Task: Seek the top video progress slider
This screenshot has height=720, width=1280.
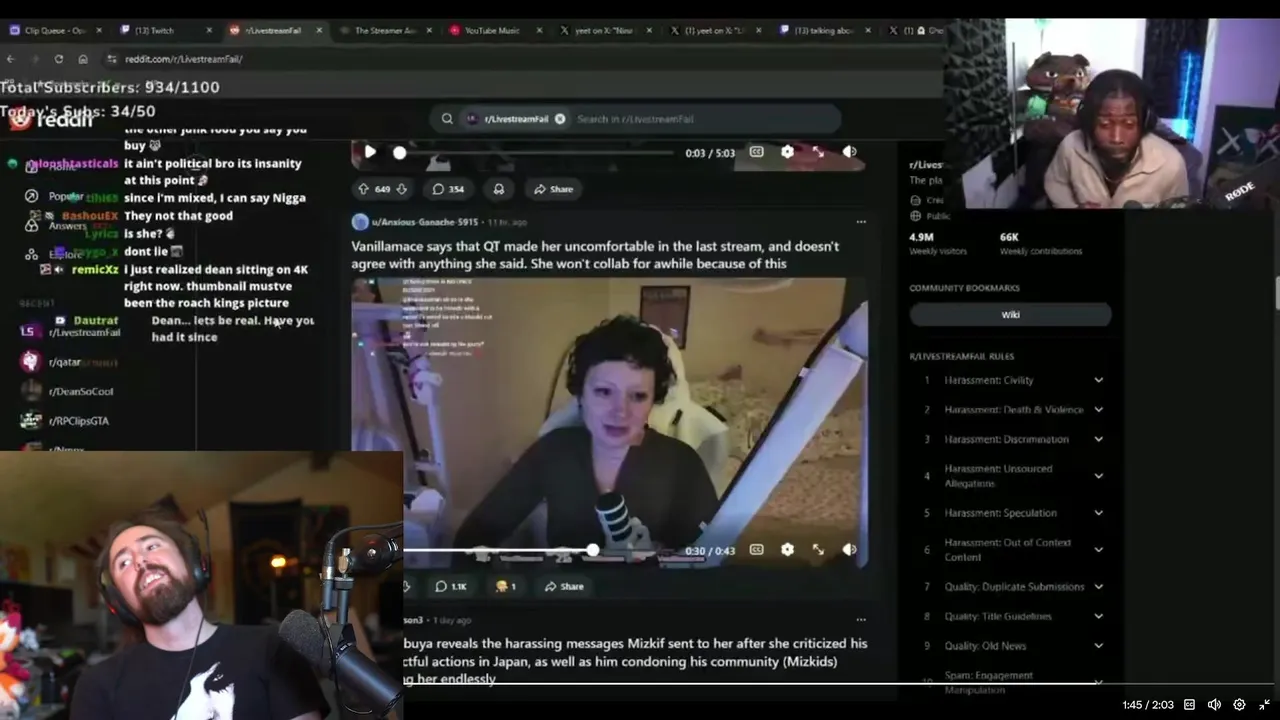Action: [x=536, y=153]
